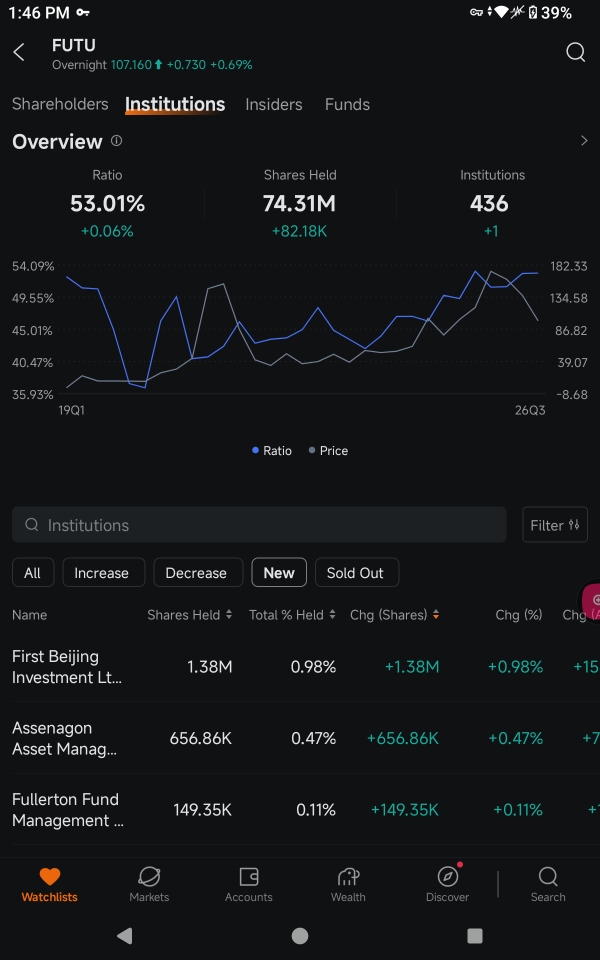Tap the back arrow next to FUTU
Image resolution: width=600 pixels, height=960 pixels.
tap(19, 53)
